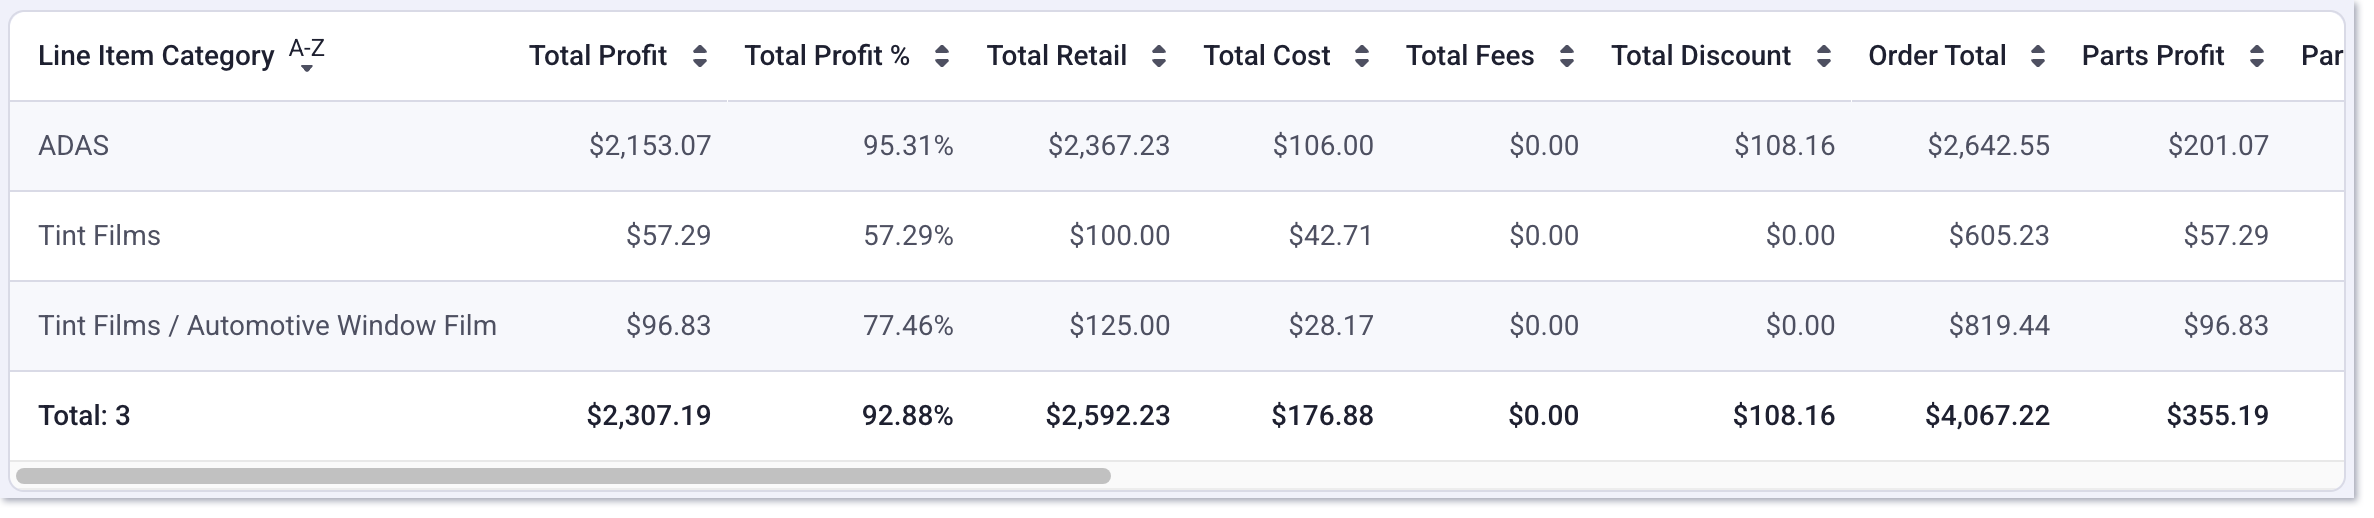Click Automotive Window Film retail $125.00
Image resolution: width=2374 pixels, height=518 pixels.
[1120, 326]
